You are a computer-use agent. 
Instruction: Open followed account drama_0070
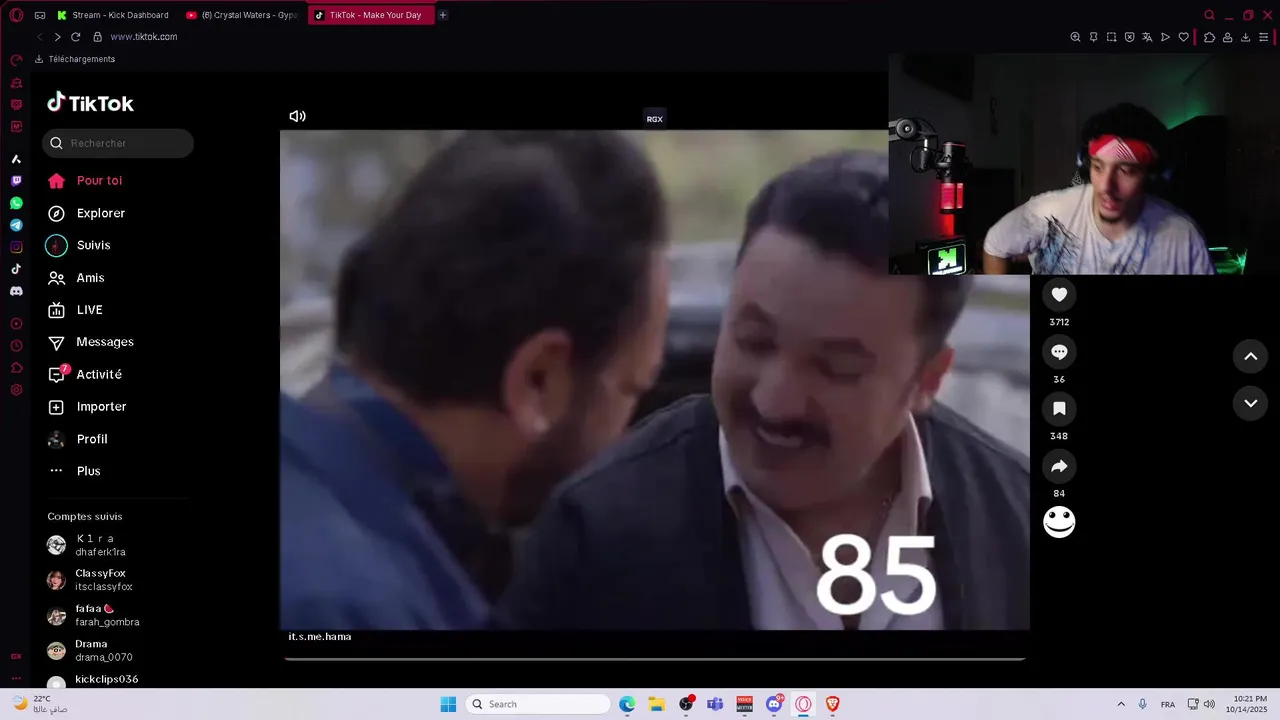click(x=103, y=651)
